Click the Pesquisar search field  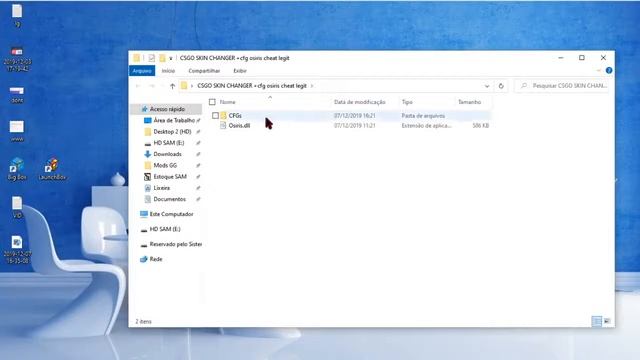point(562,86)
